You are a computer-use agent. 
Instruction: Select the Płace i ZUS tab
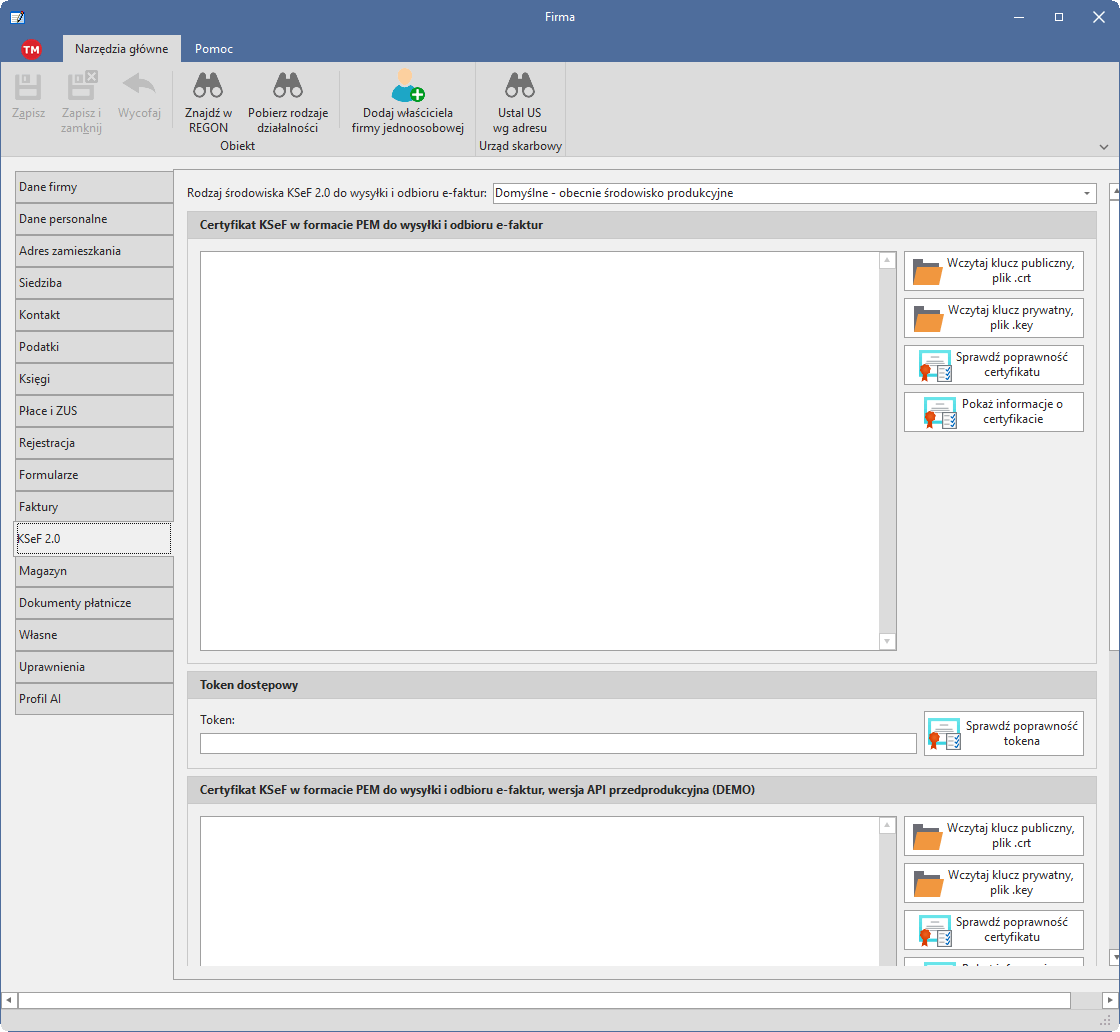pyautogui.click(x=94, y=411)
